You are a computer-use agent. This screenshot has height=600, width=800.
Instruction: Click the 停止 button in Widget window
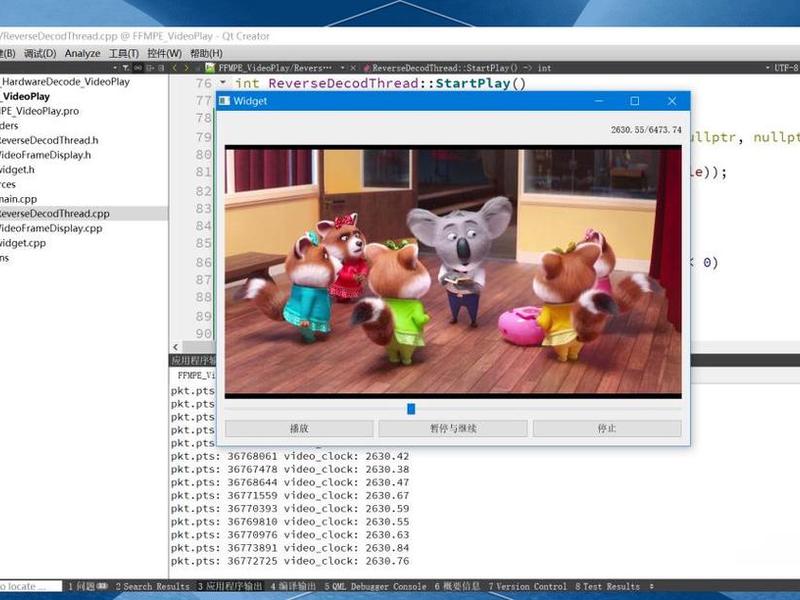(x=607, y=429)
